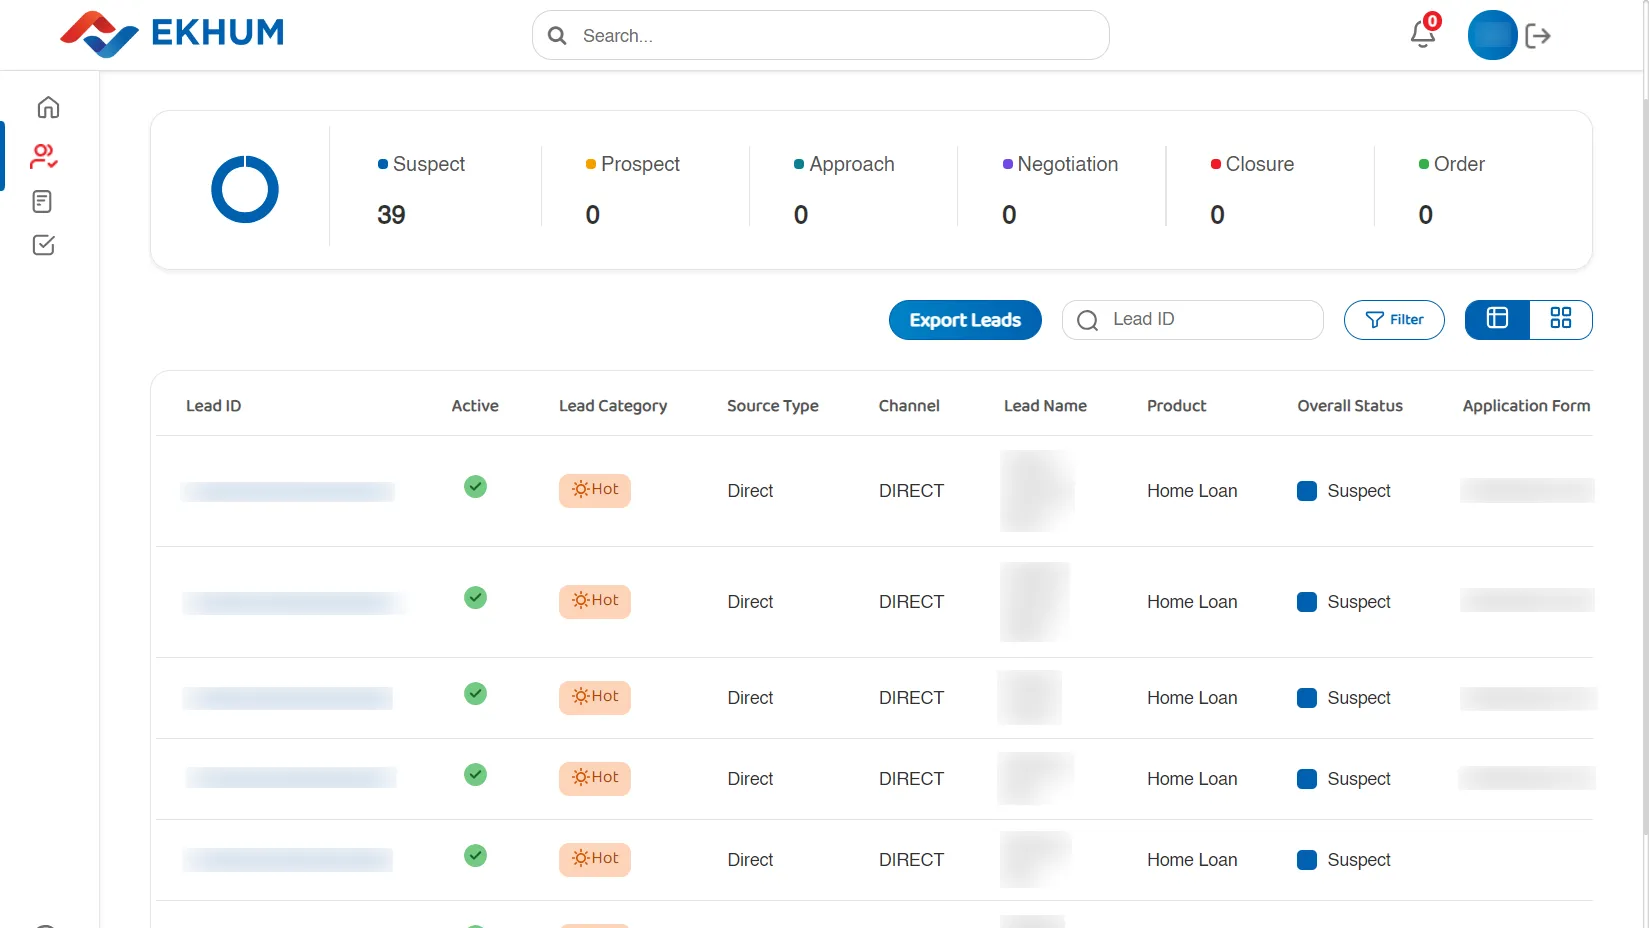Screen dimensions: 1649x928
Task: Click the top search magnifier icon
Action: click(558, 36)
